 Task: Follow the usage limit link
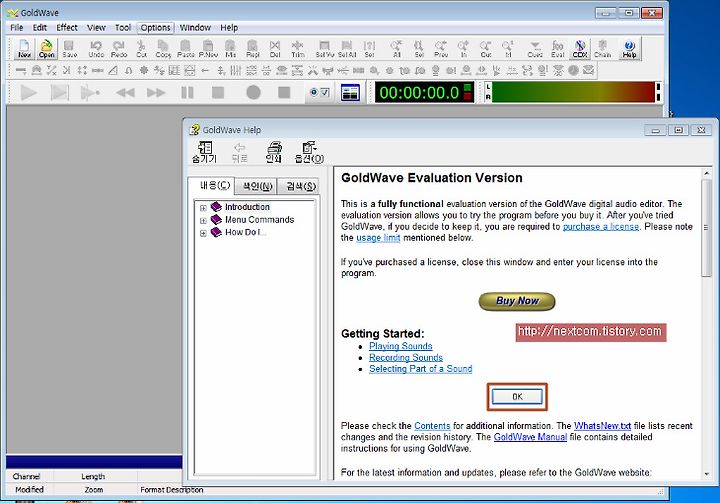point(378,238)
